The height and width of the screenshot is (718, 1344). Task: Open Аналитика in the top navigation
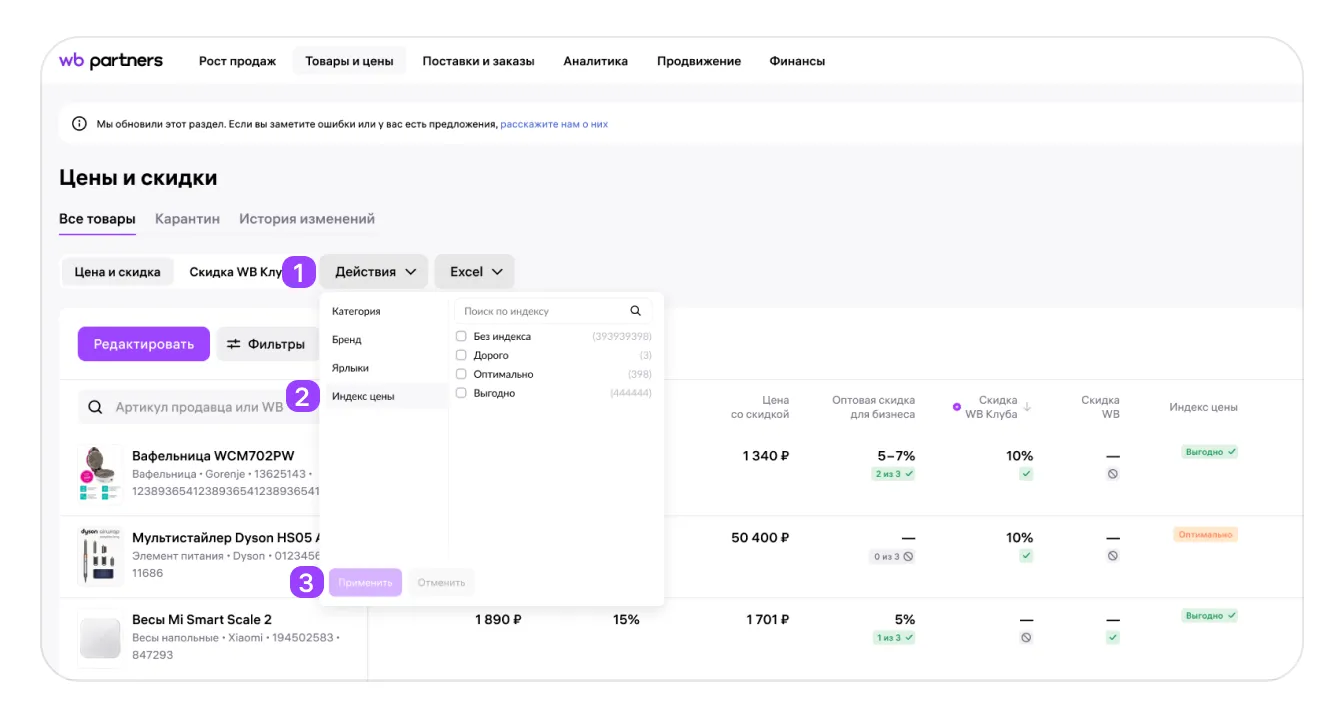(x=596, y=61)
